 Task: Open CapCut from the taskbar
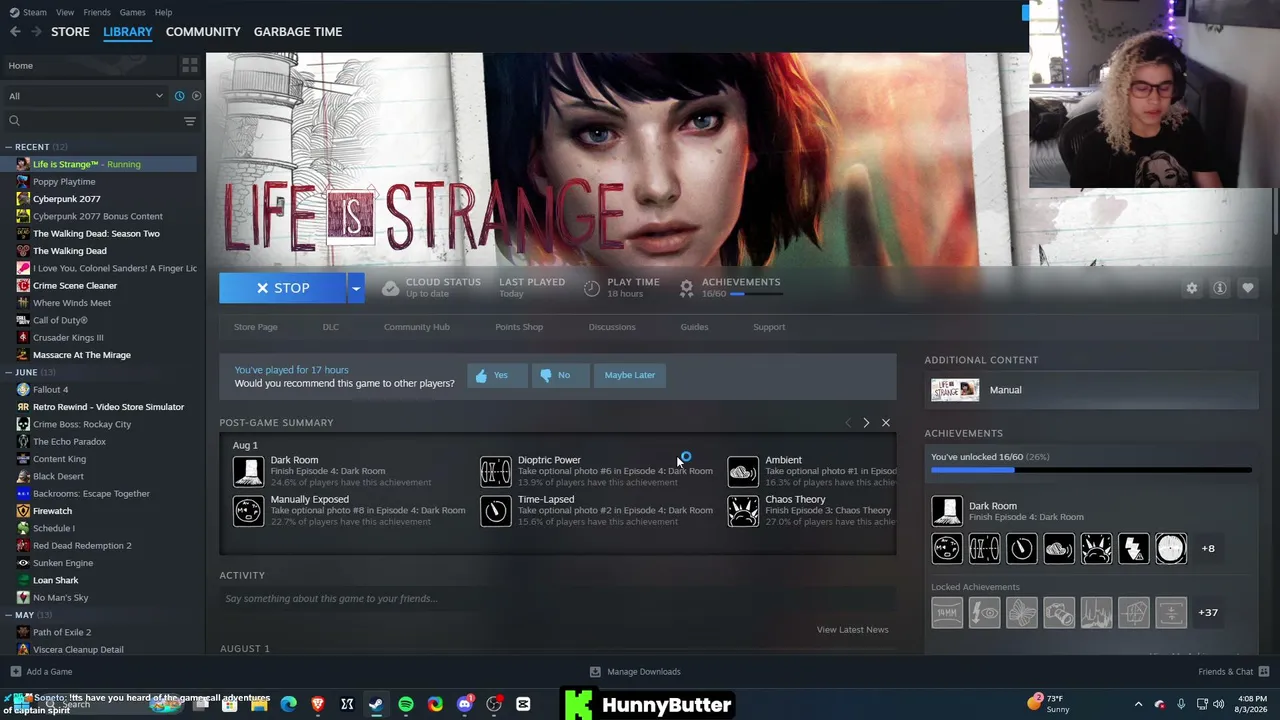[x=523, y=705]
